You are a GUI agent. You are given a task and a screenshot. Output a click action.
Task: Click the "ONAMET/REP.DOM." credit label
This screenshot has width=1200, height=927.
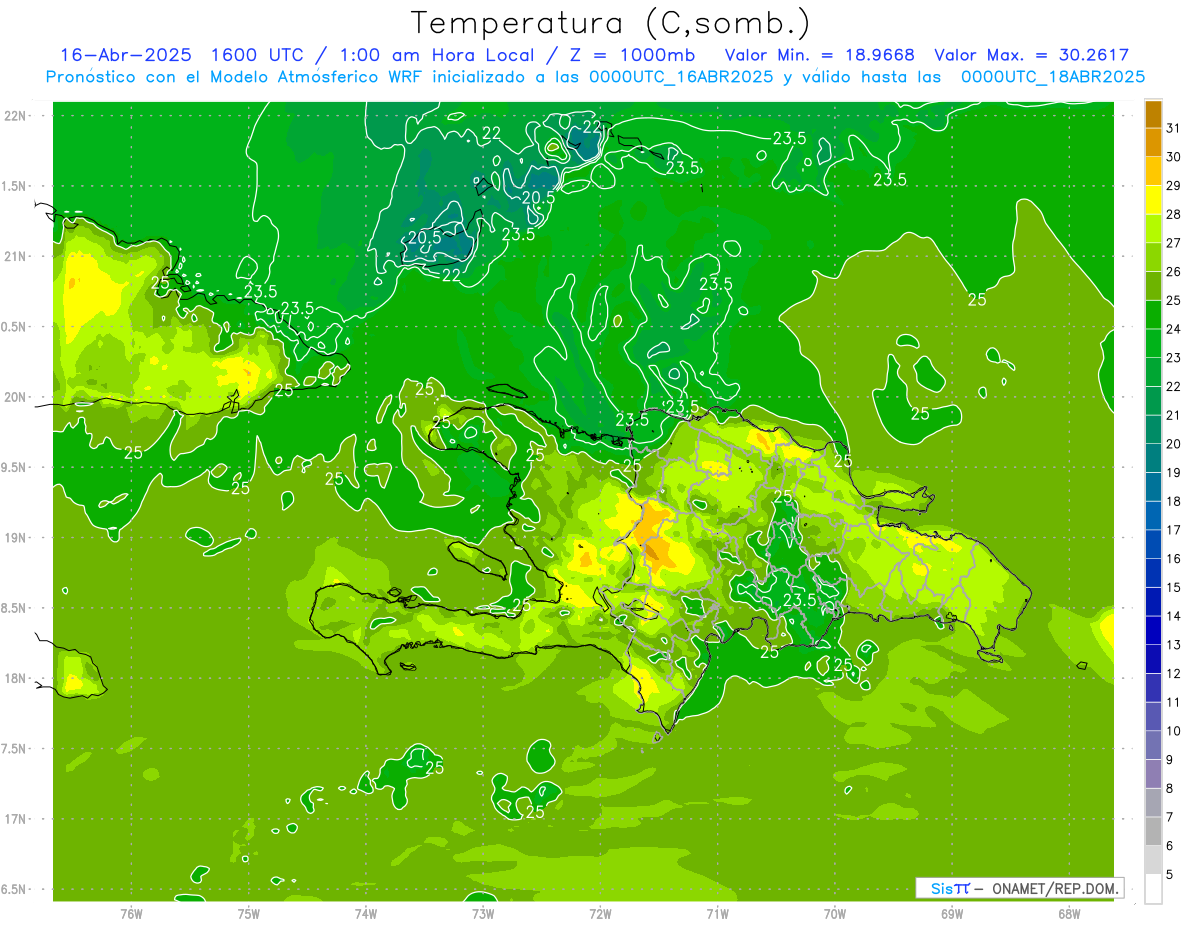click(x=1054, y=888)
